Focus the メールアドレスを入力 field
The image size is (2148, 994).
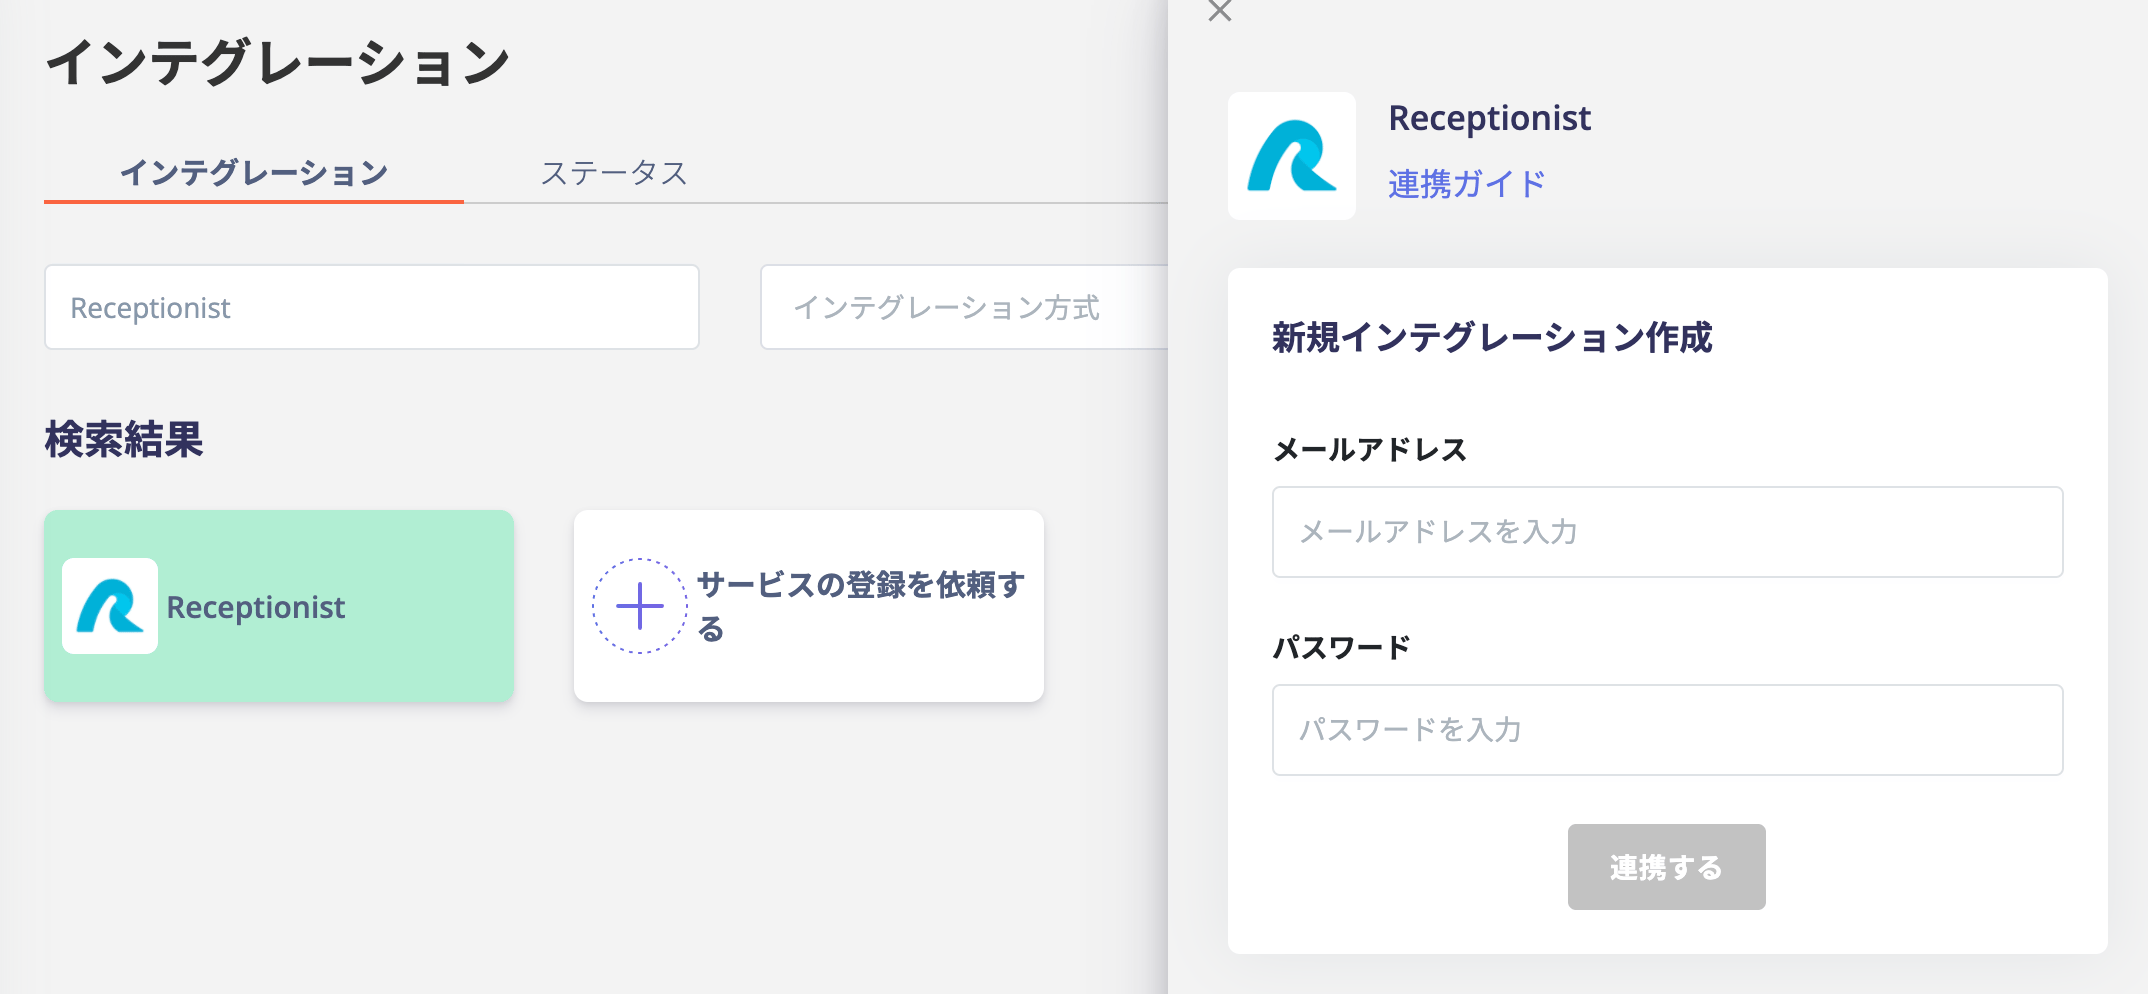click(x=1667, y=532)
